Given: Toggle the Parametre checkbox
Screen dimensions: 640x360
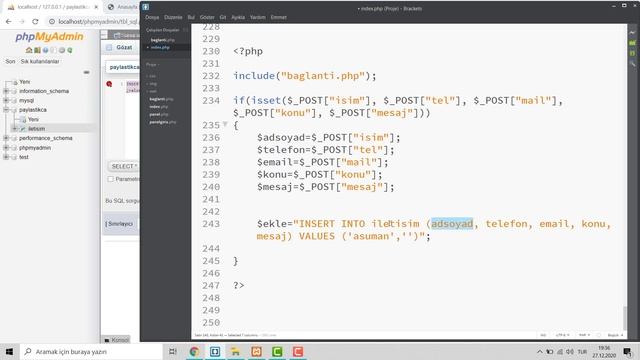Looking at the screenshot, I should click(110, 179).
